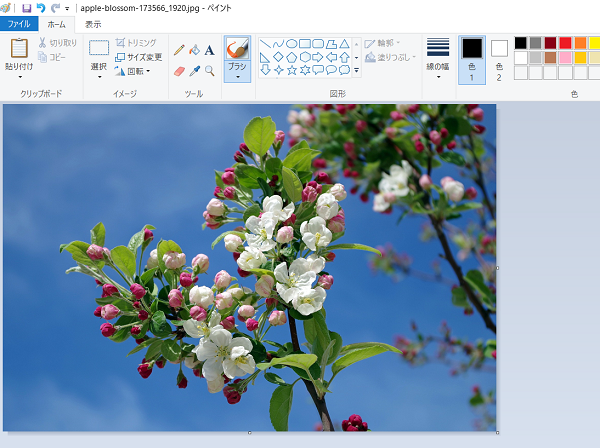The width and height of the screenshot is (600, 448).
Task: Click the サイズ変更 resize button
Action: [x=139, y=57]
